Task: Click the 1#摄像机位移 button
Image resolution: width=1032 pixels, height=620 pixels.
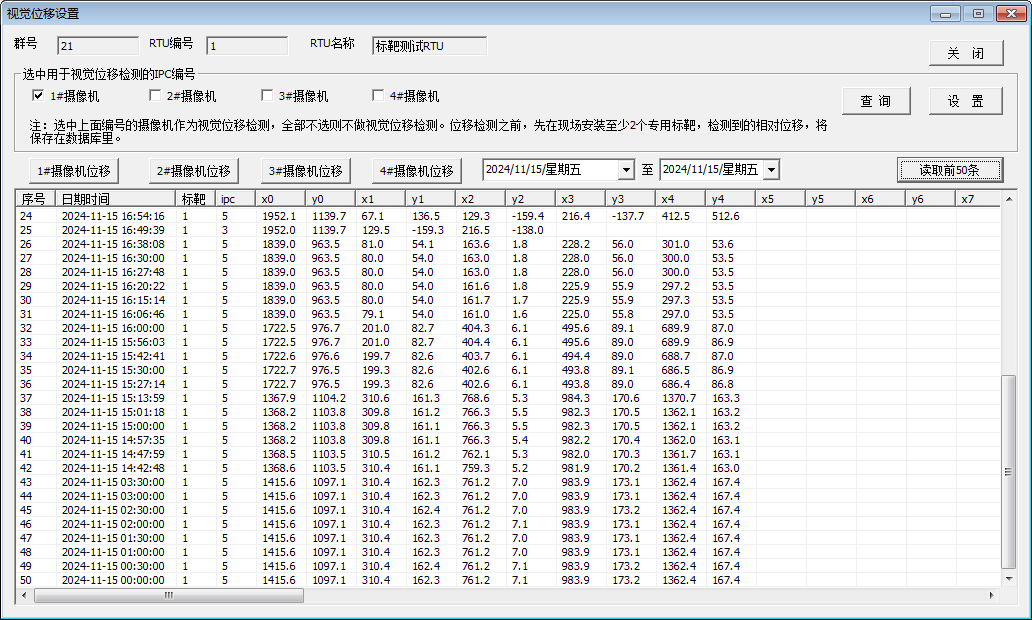Action: point(73,170)
